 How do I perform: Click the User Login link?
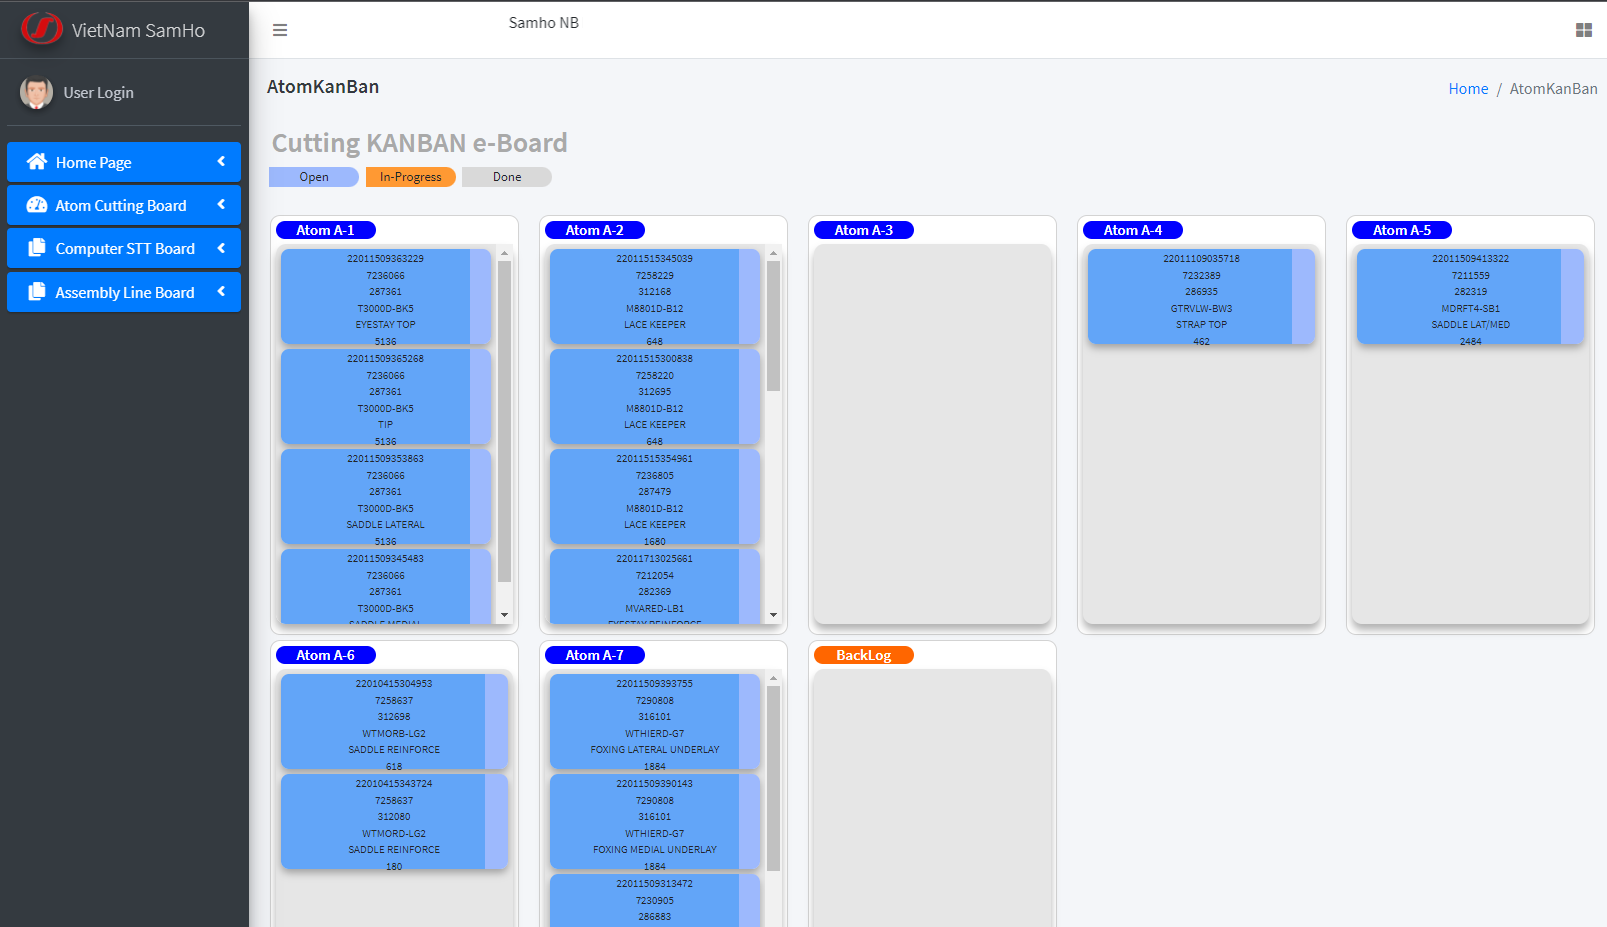[x=98, y=93]
